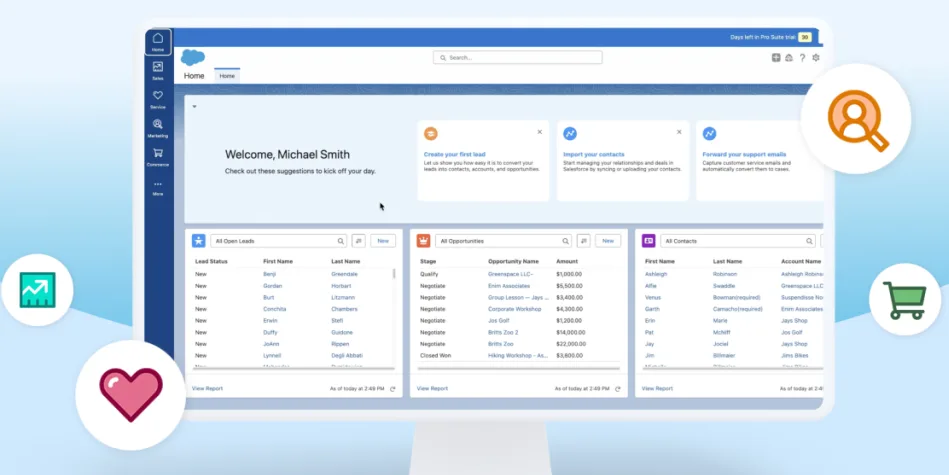Open the Home item in left sidebar
Image resolution: width=949 pixels, height=475 pixels.
158,42
